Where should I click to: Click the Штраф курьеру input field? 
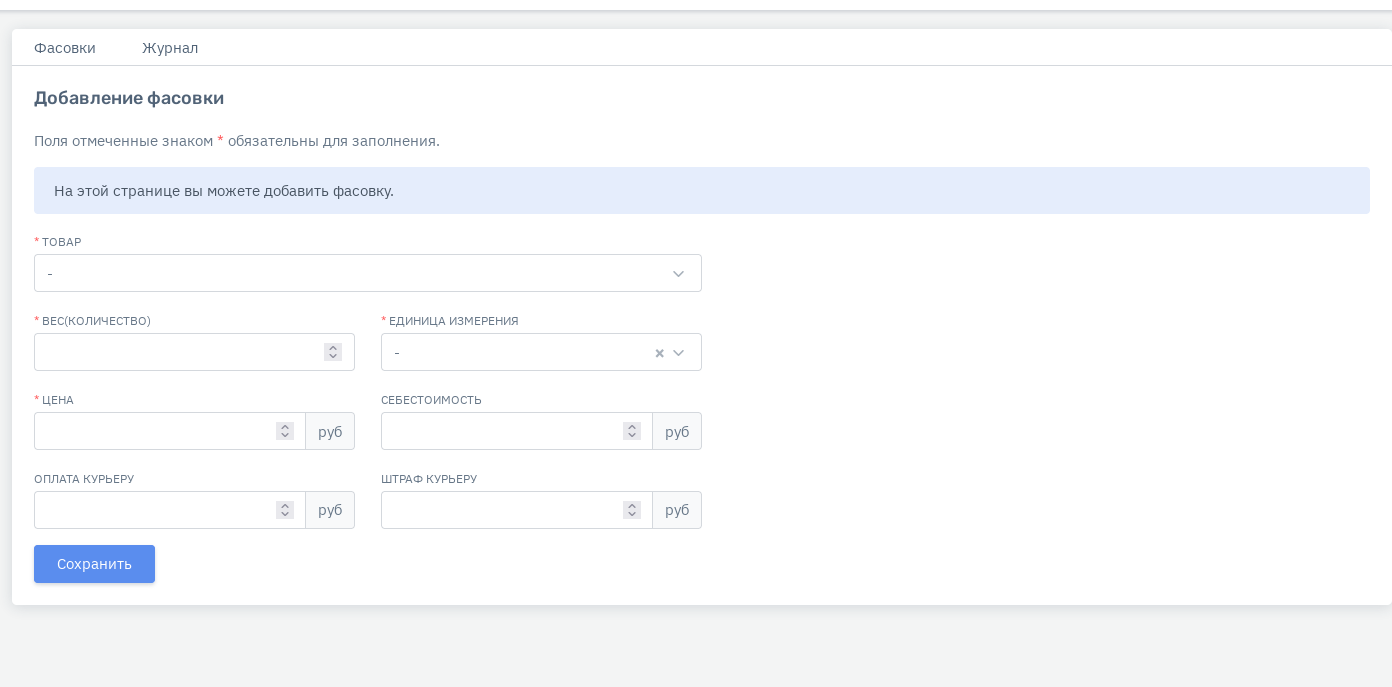click(502, 510)
